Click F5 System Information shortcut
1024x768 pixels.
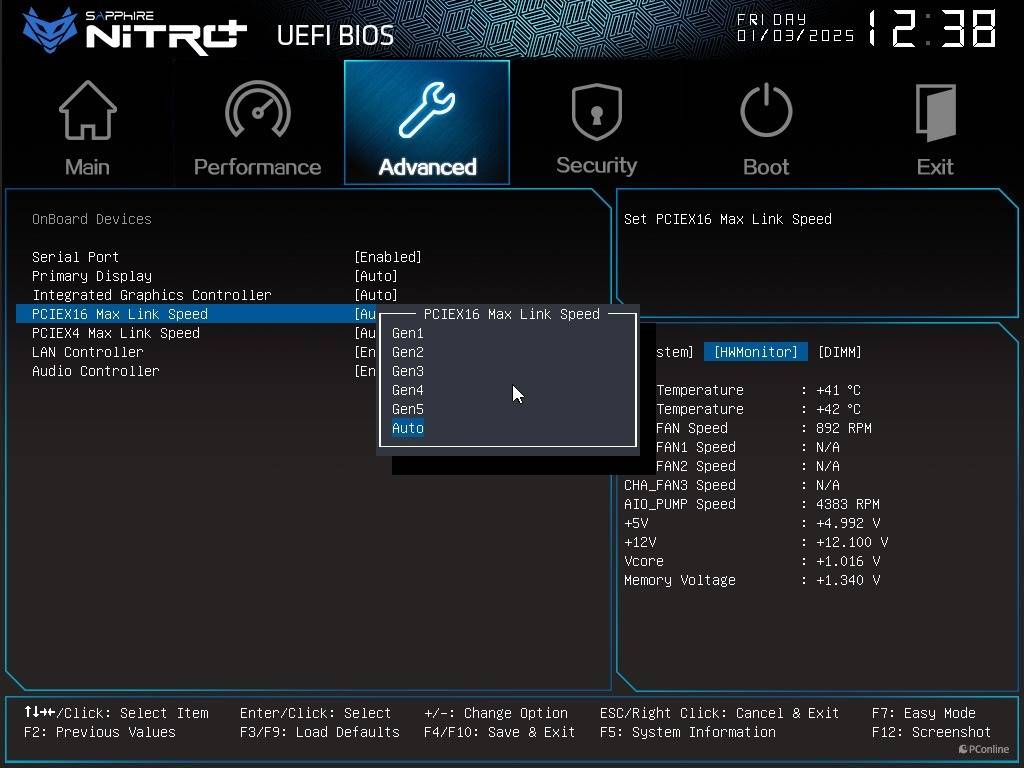(687, 732)
